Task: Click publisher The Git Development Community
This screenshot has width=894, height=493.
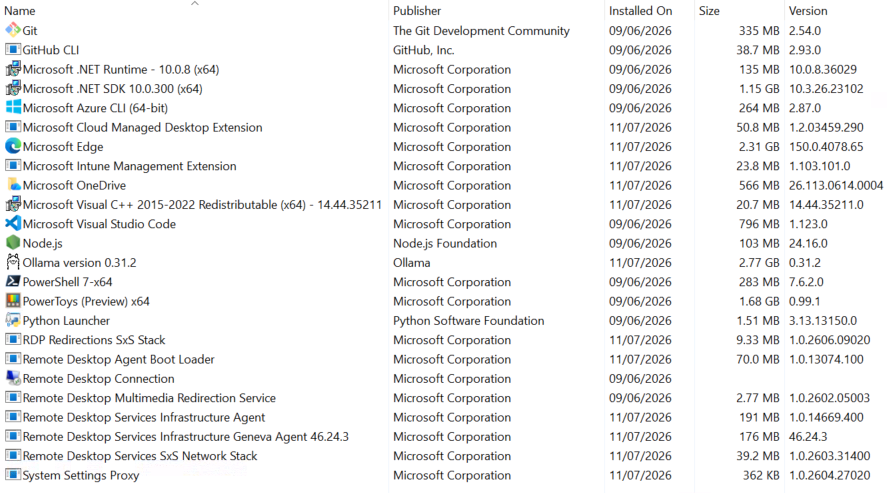Action: tap(481, 31)
